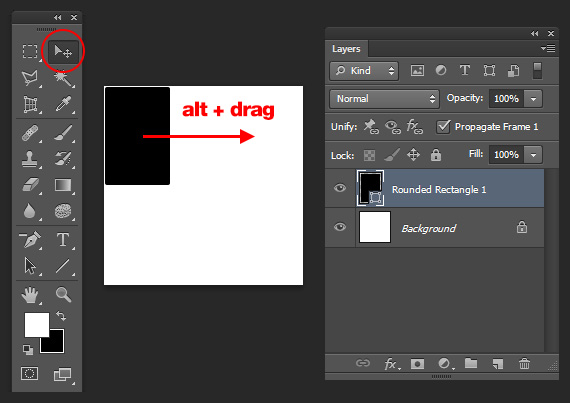Select the Horizontal Type tool

pyautogui.click(x=63, y=240)
